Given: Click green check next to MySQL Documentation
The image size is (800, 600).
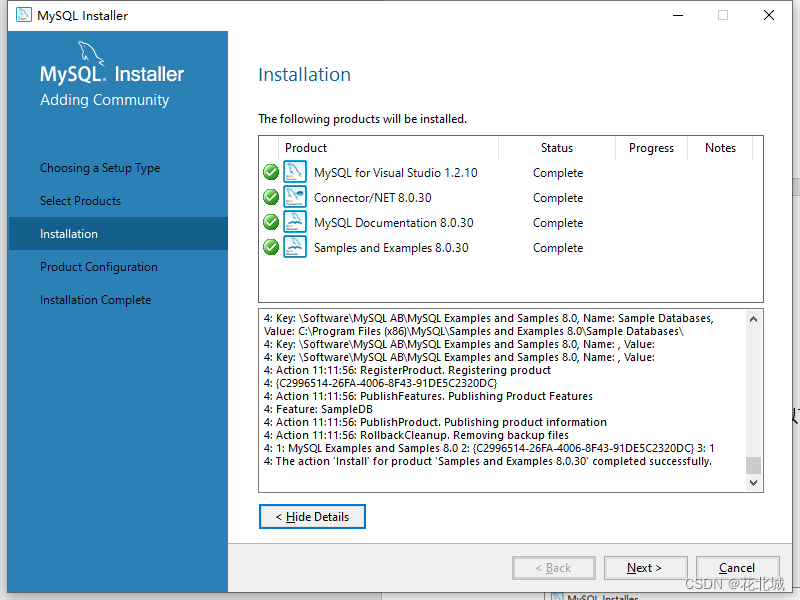Looking at the screenshot, I should [271, 222].
